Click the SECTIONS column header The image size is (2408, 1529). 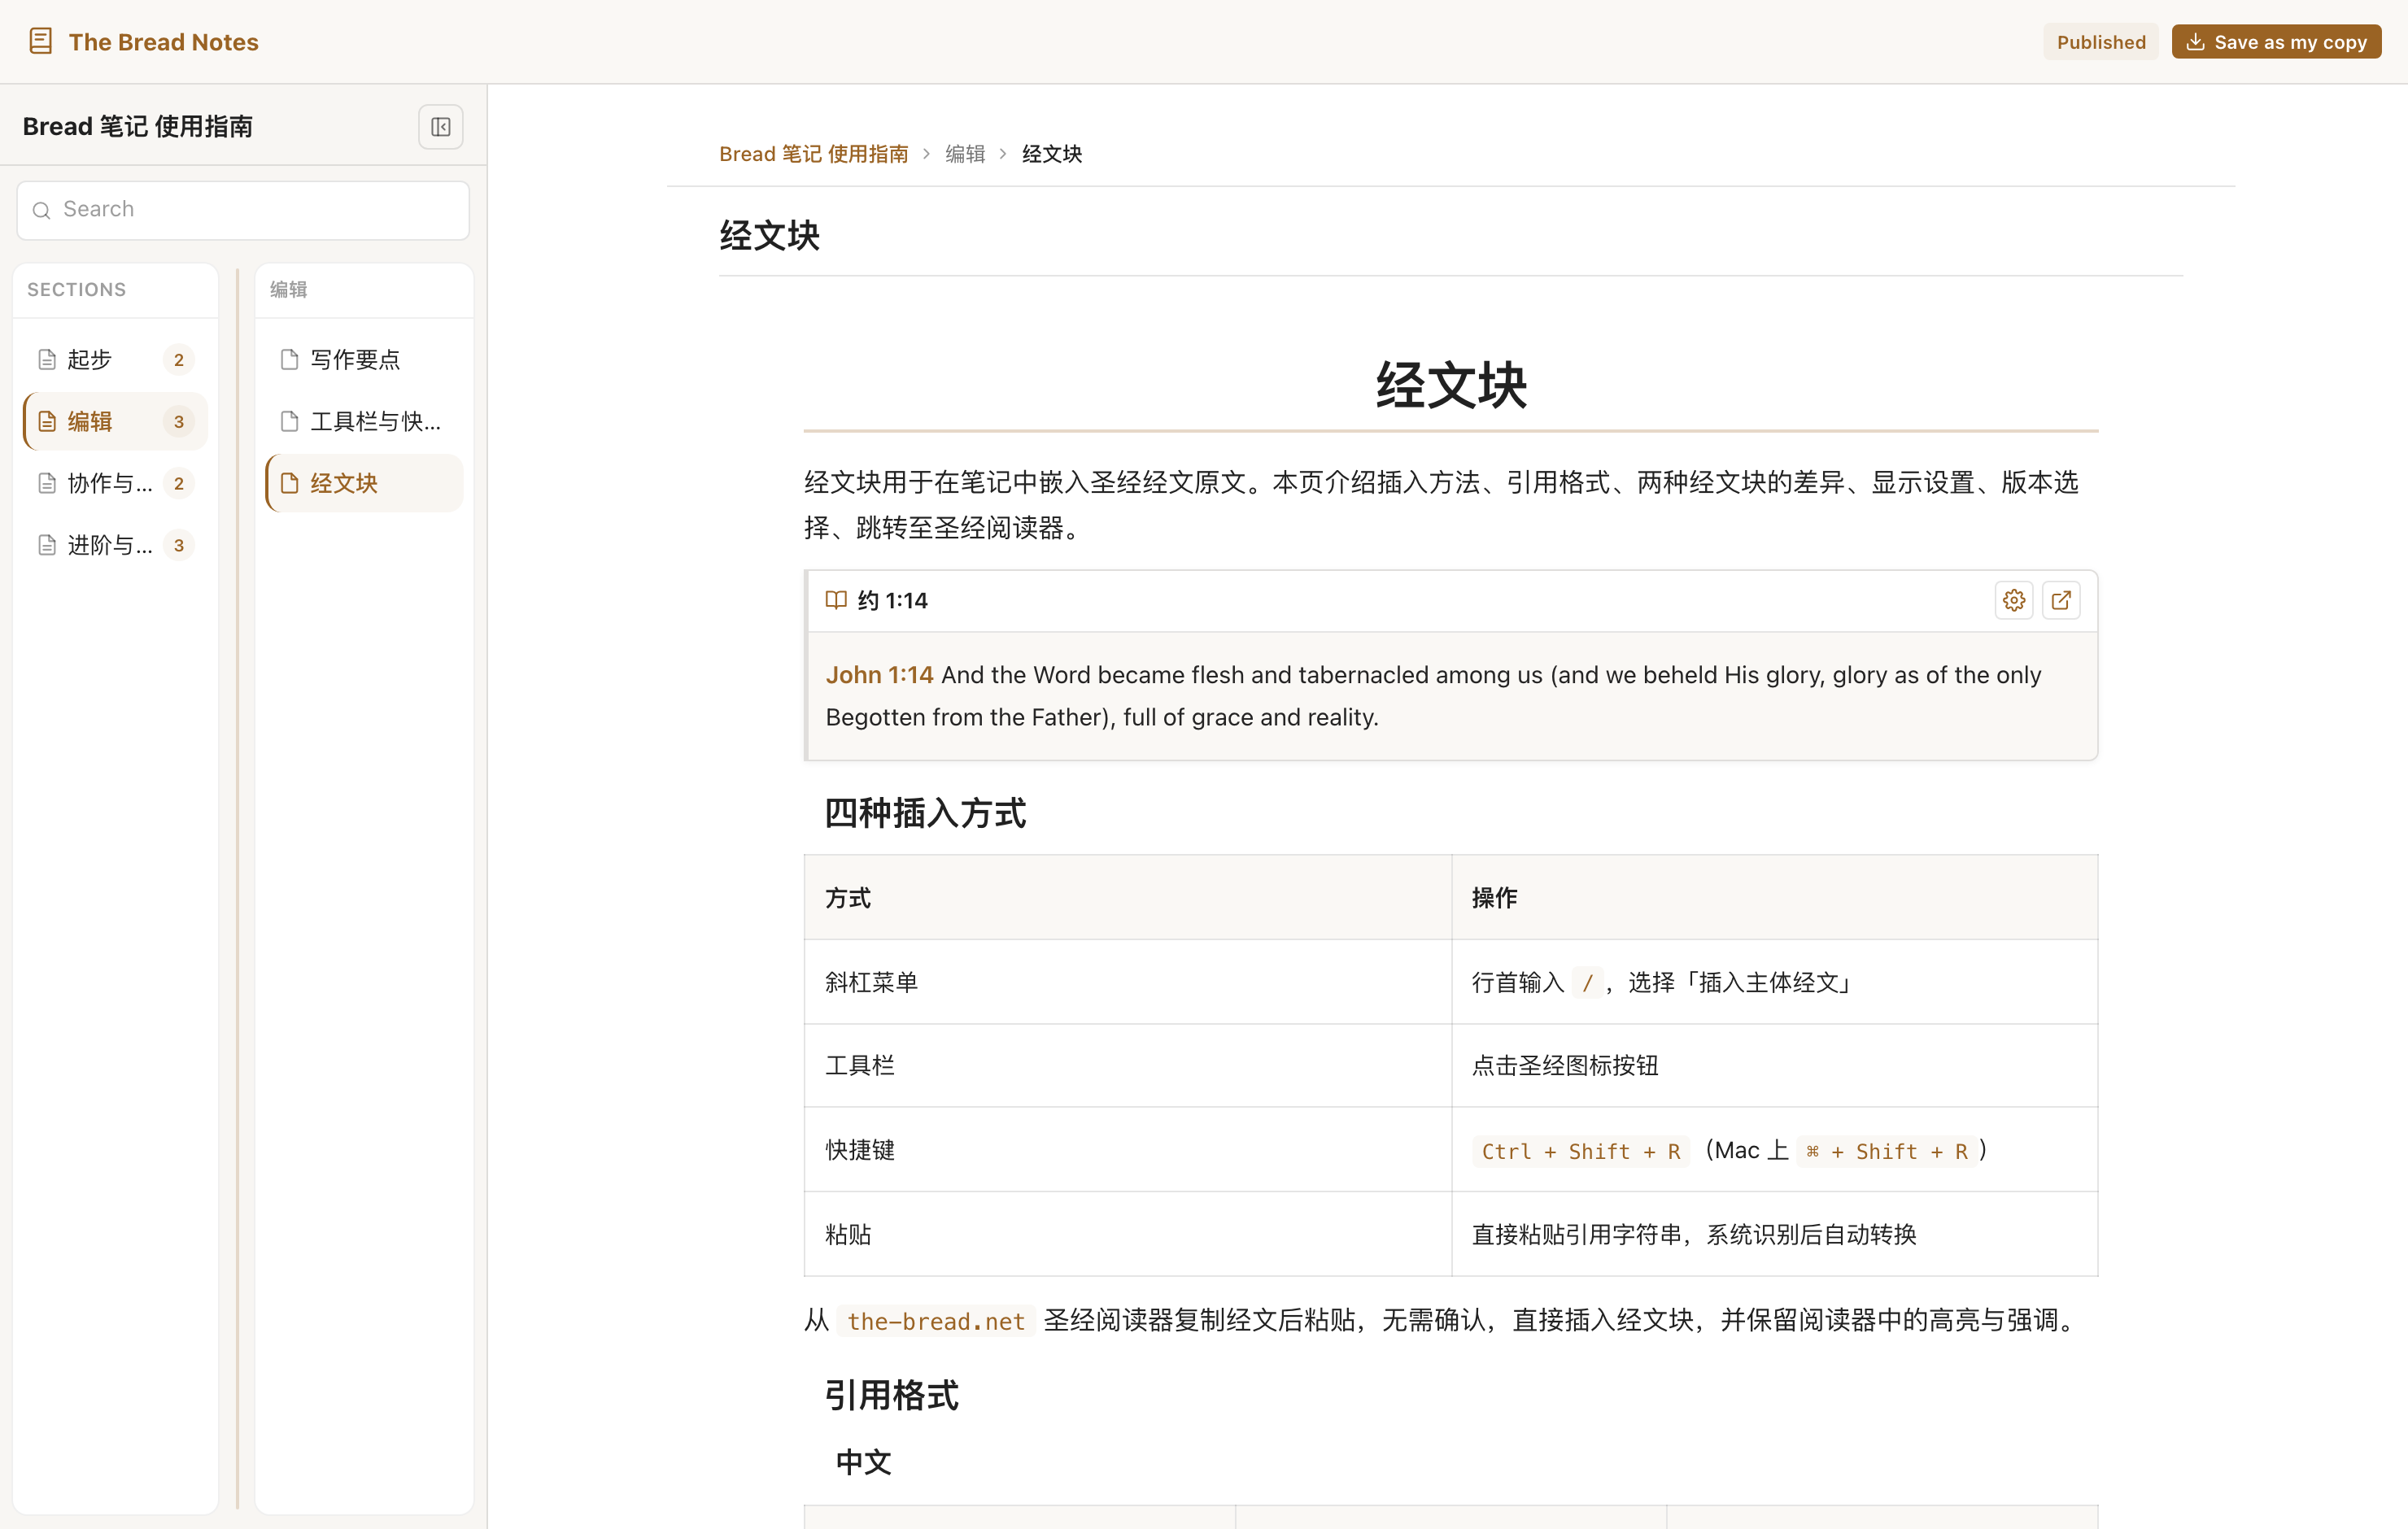(76, 290)
